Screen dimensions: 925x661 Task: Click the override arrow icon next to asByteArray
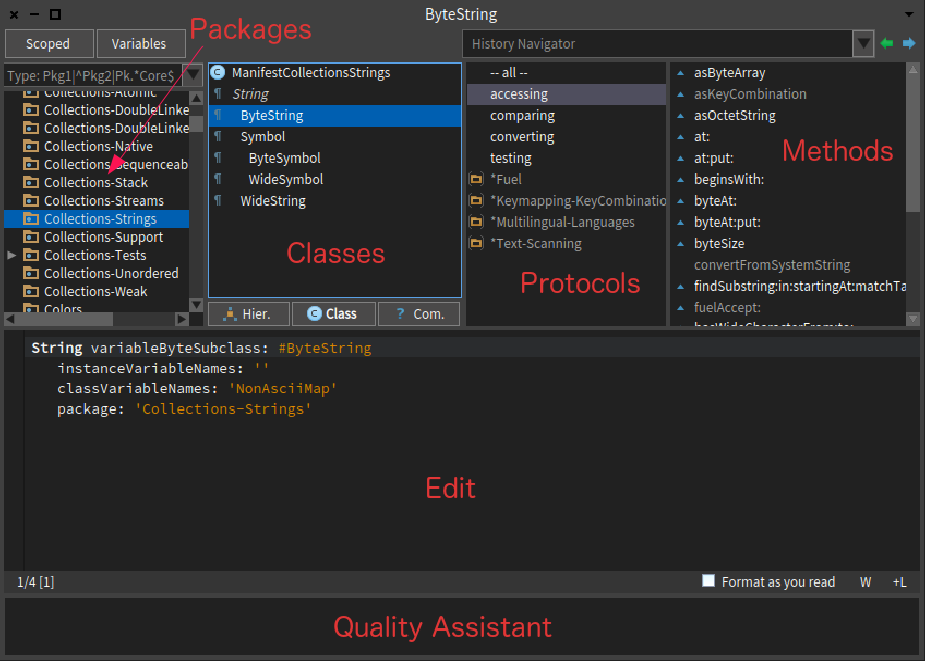680,73
